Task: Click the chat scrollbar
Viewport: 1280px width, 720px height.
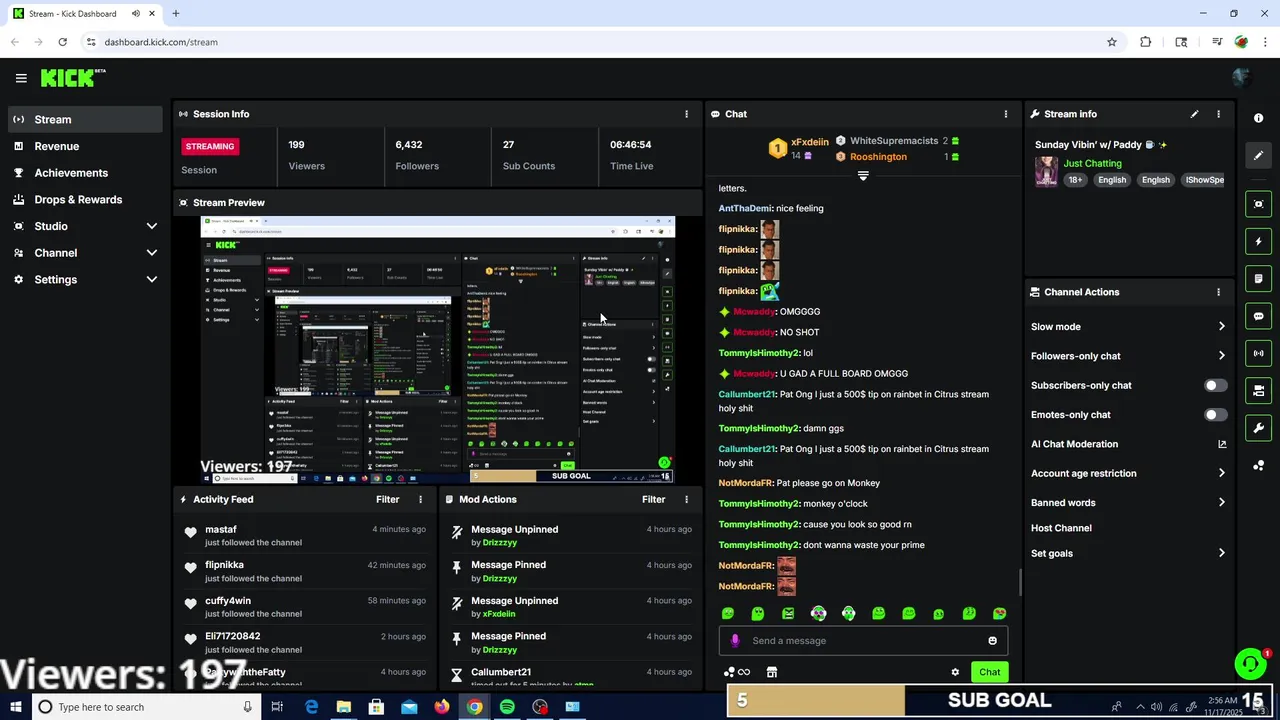Action: click(x=1020, y=580)
